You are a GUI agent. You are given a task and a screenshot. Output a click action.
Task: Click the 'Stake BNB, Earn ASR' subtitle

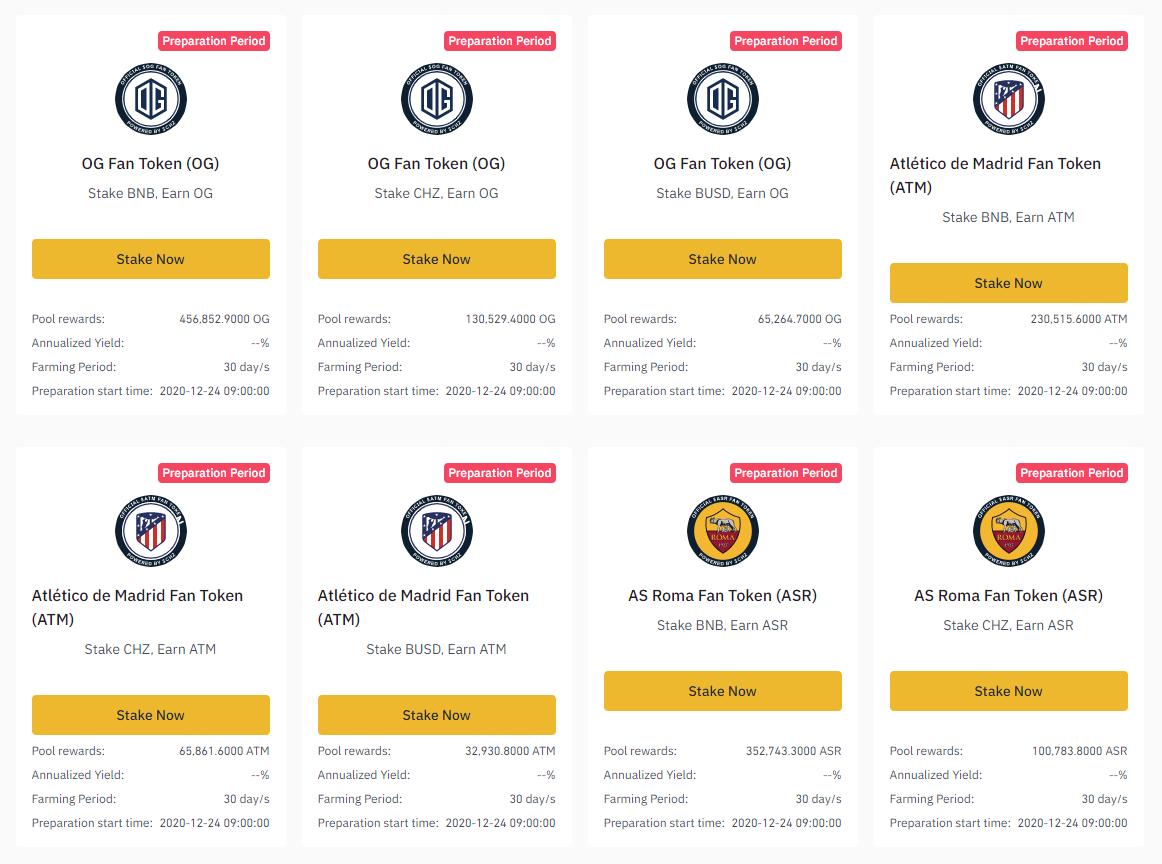(x=723, y=625)
